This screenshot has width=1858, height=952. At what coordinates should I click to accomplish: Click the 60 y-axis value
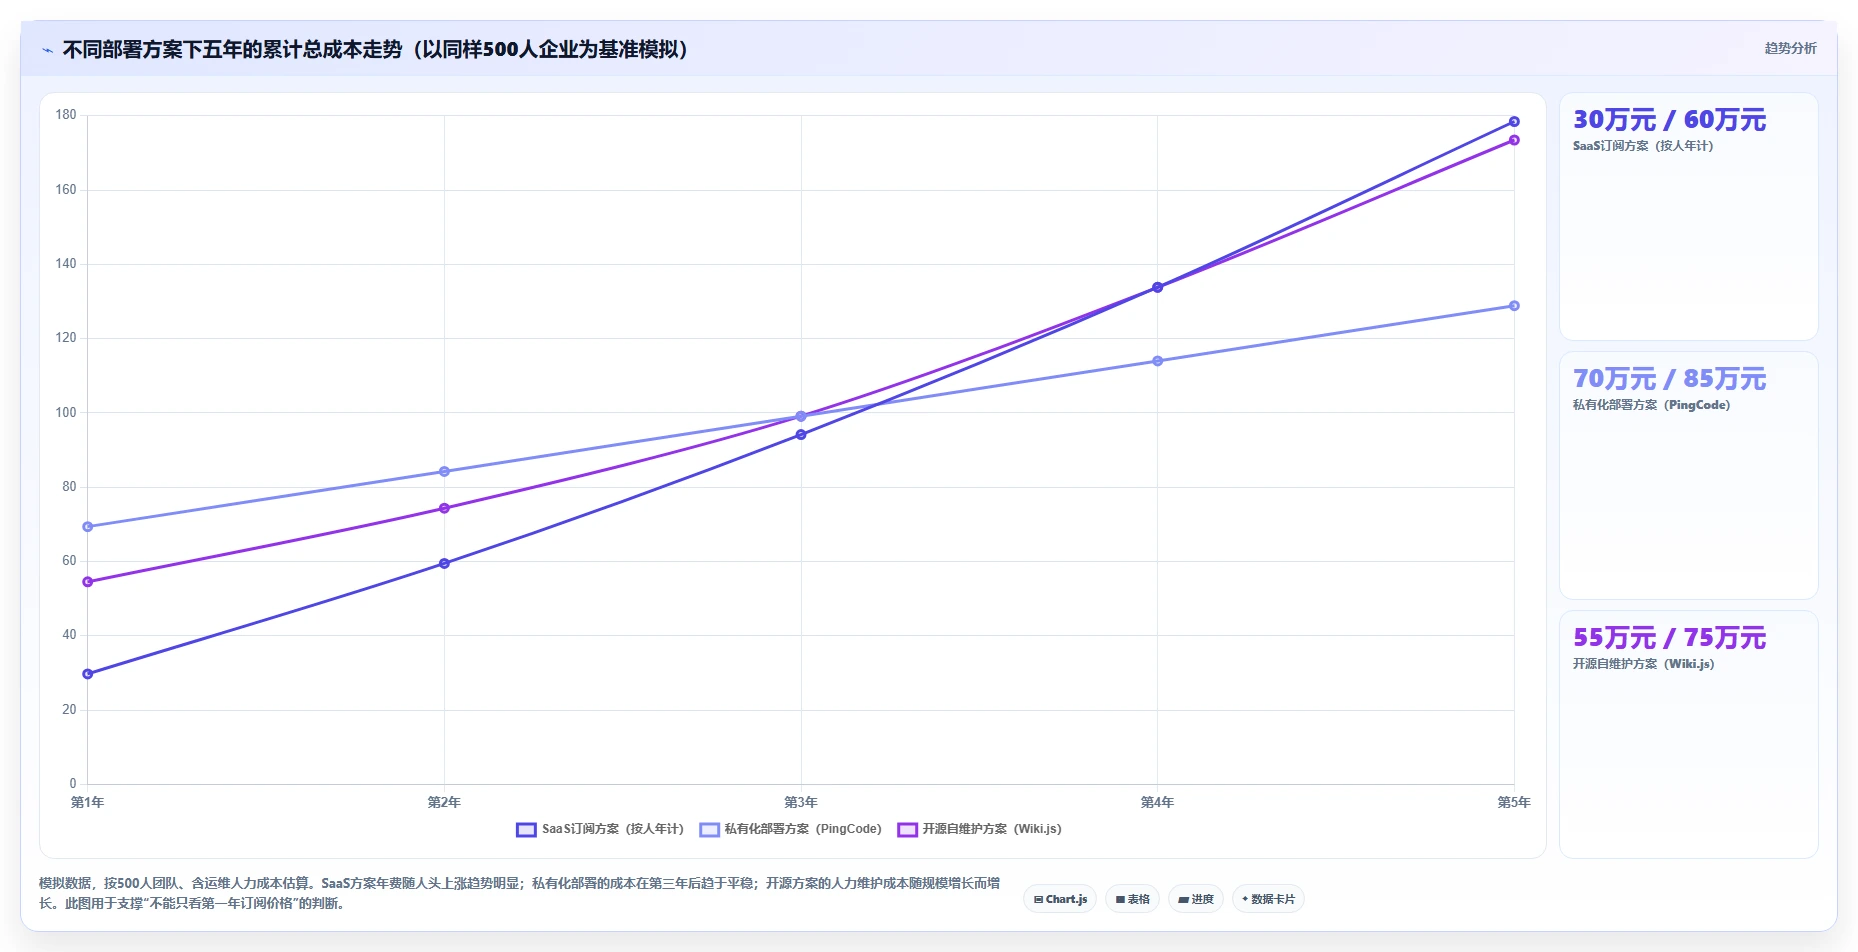coord(69,561)
